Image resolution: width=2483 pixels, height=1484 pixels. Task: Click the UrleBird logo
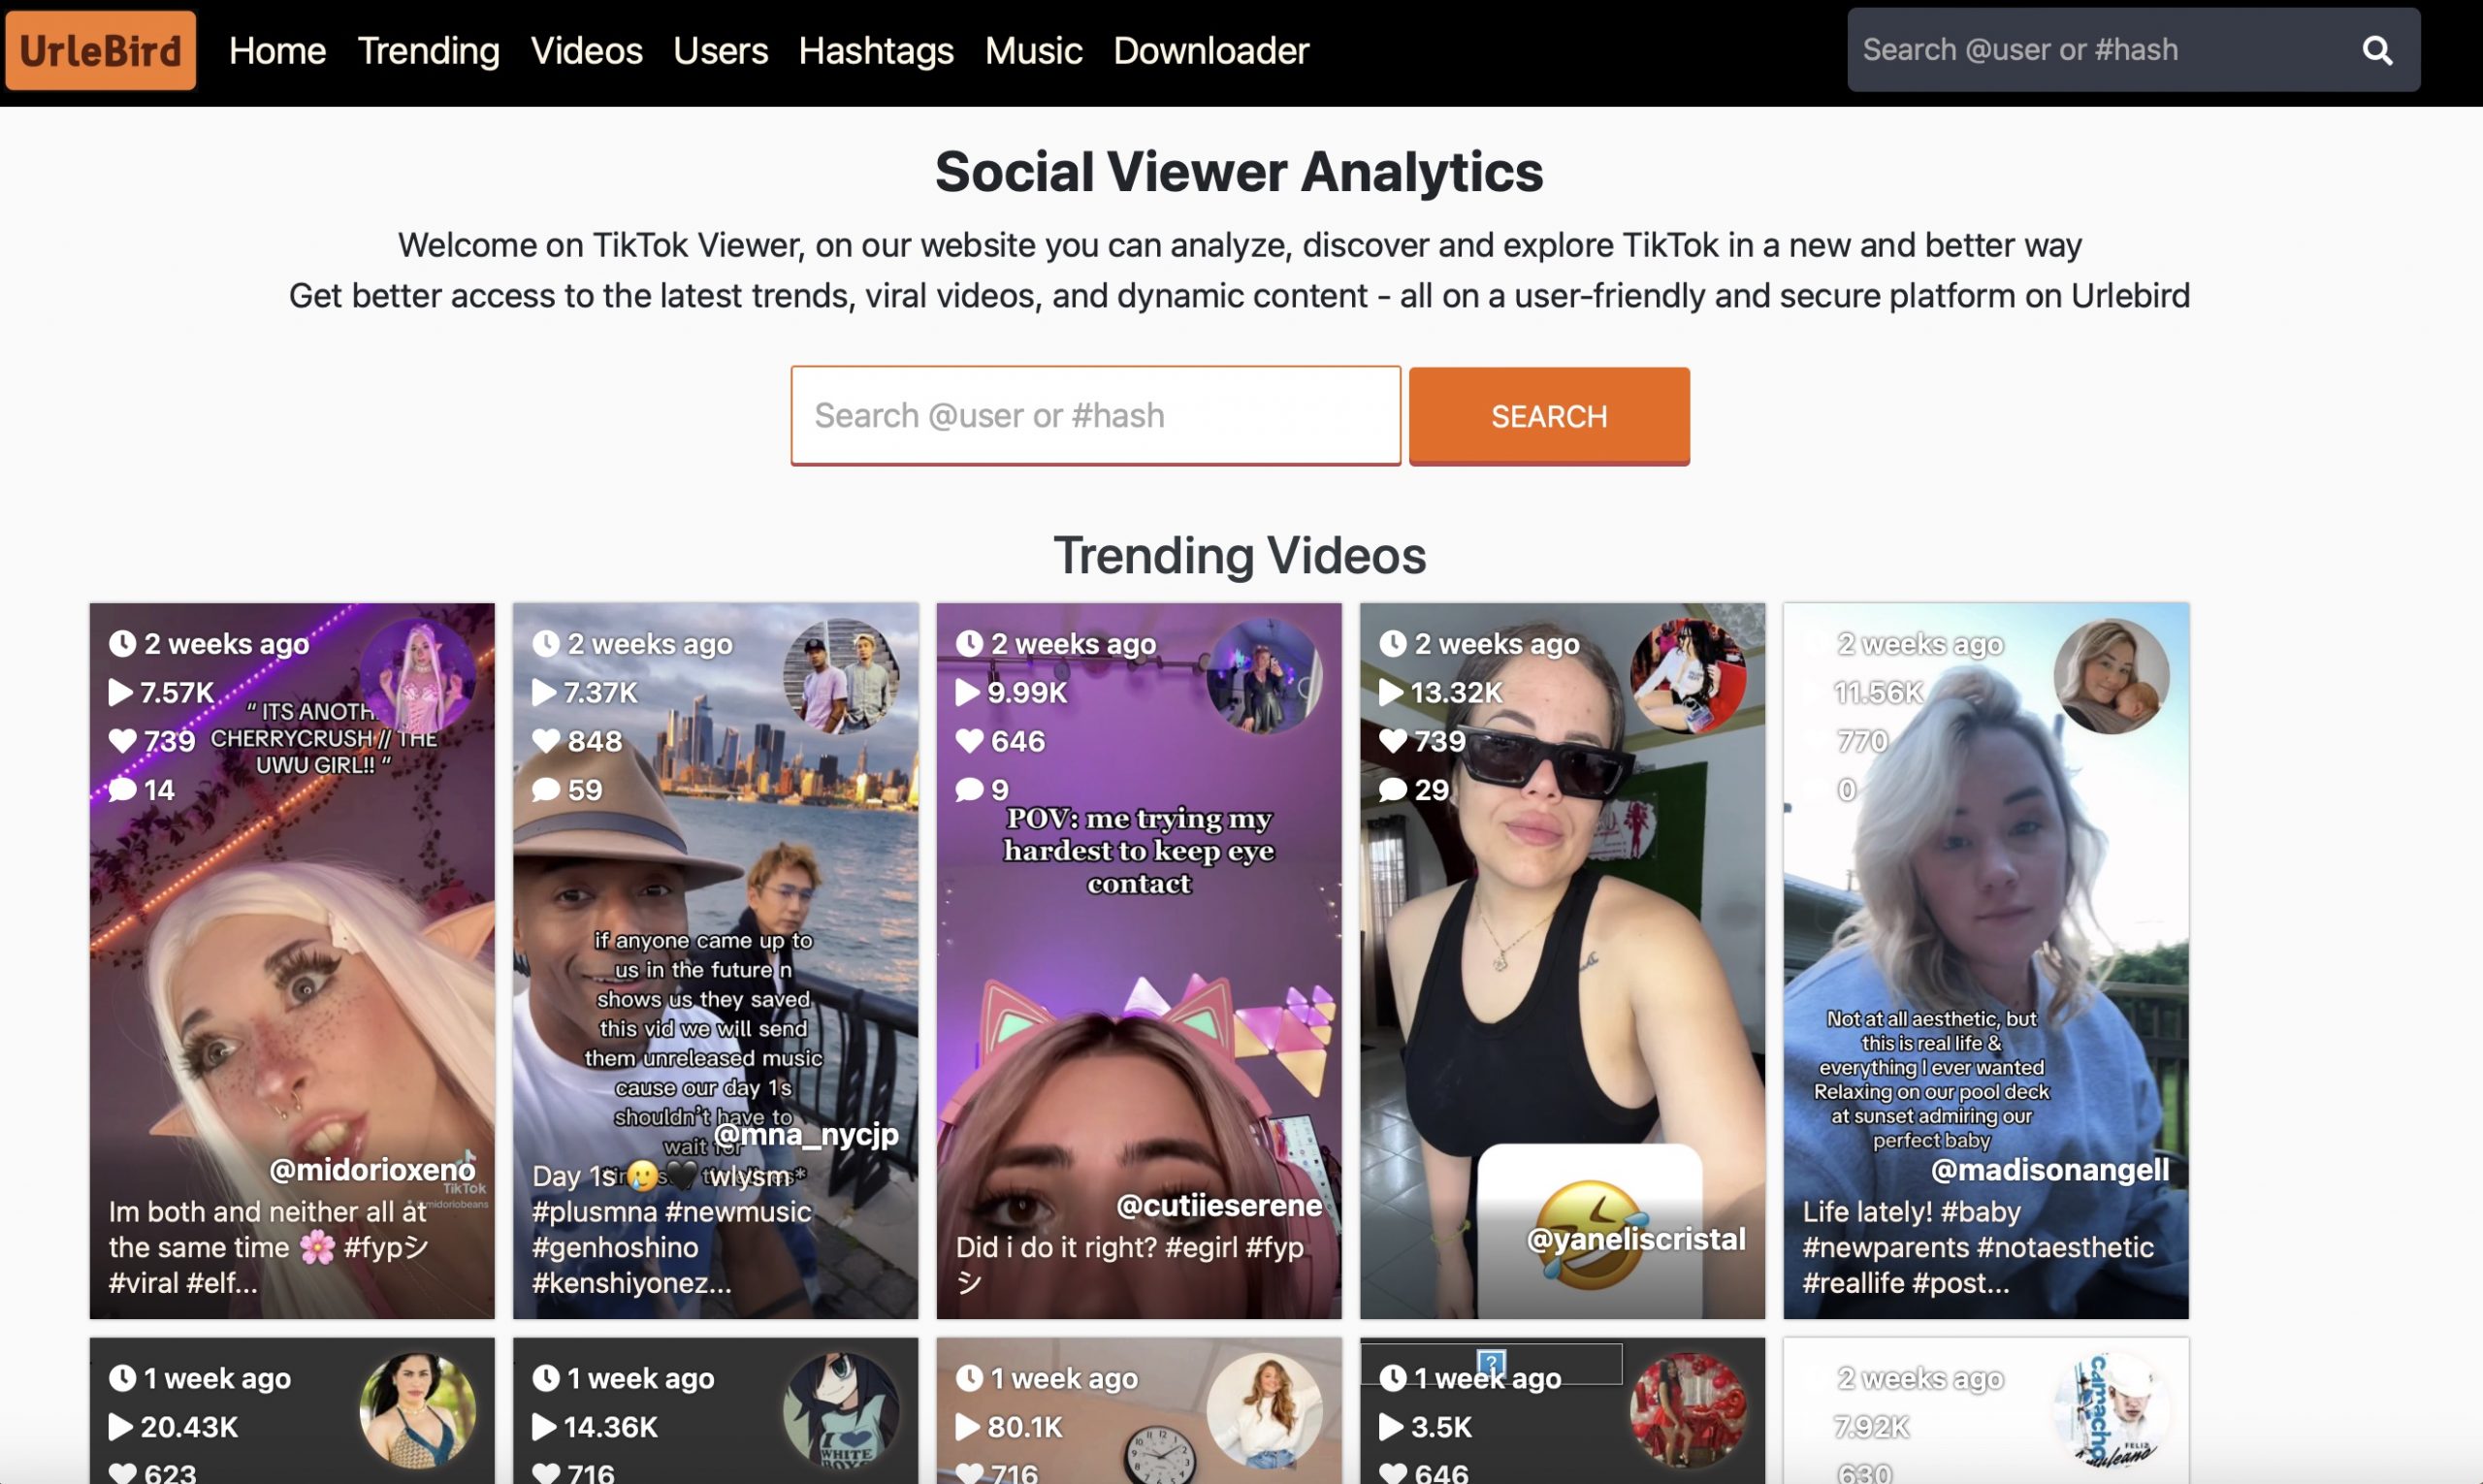point(100,50)
